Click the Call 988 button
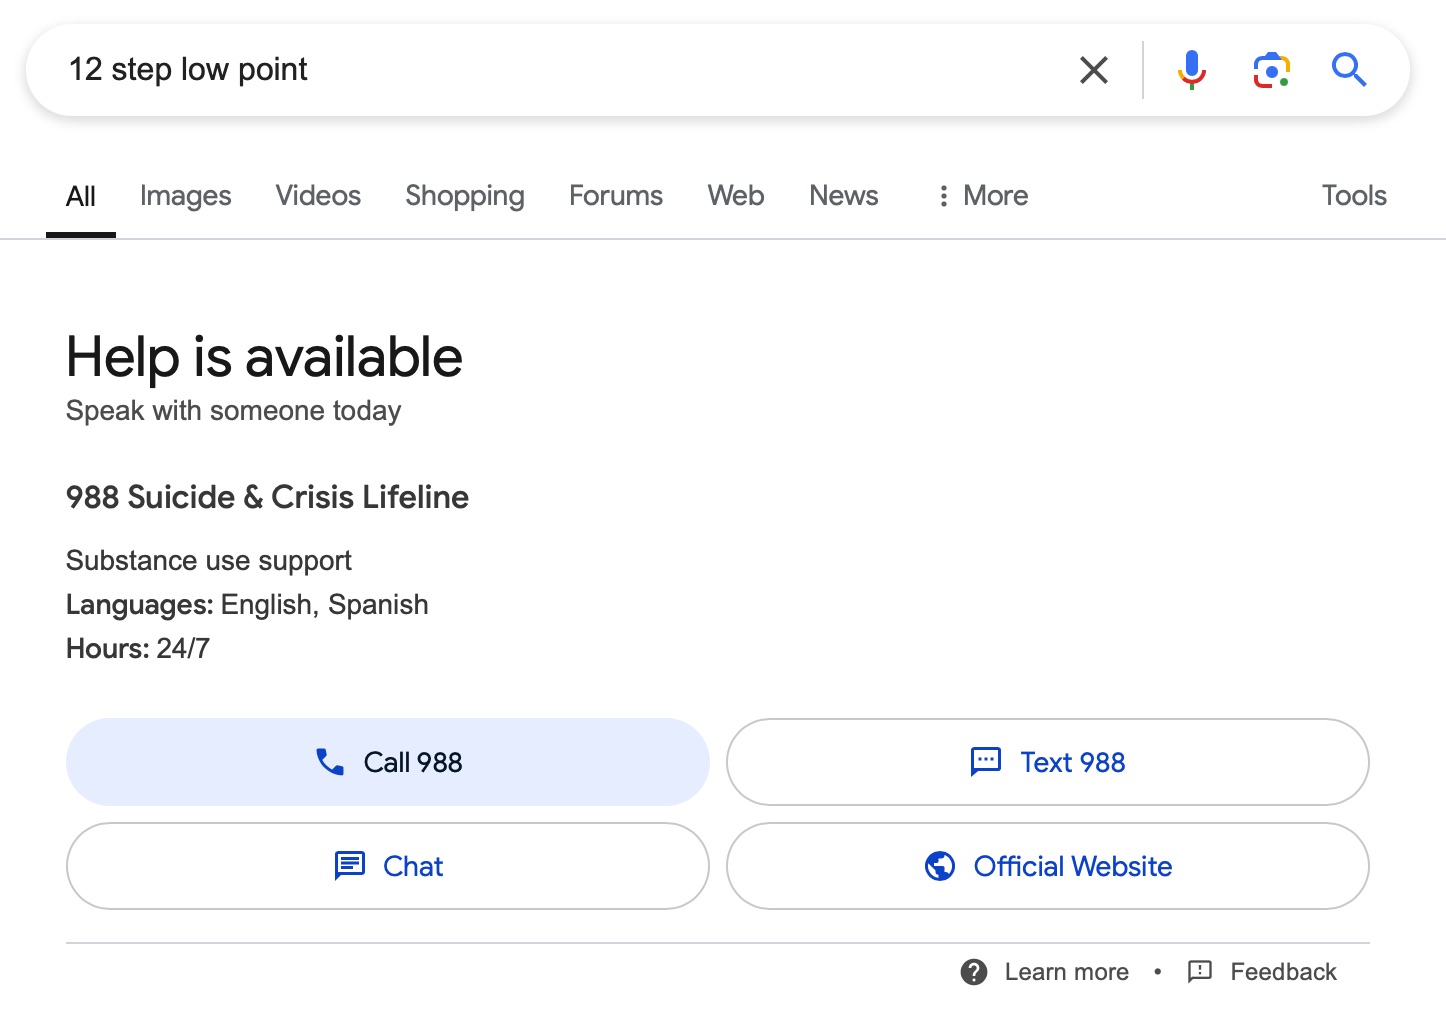 pyautogui.click(x=388, y=762)
